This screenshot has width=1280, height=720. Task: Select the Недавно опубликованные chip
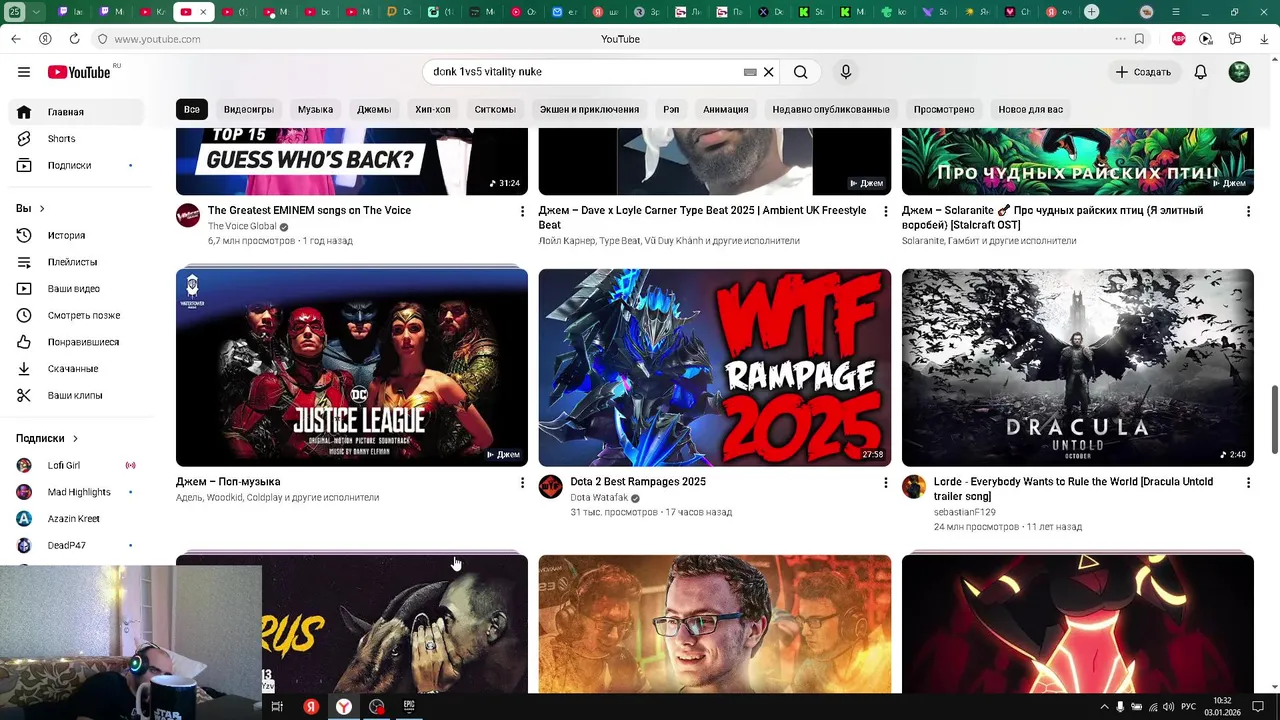(x=831, y=109)
